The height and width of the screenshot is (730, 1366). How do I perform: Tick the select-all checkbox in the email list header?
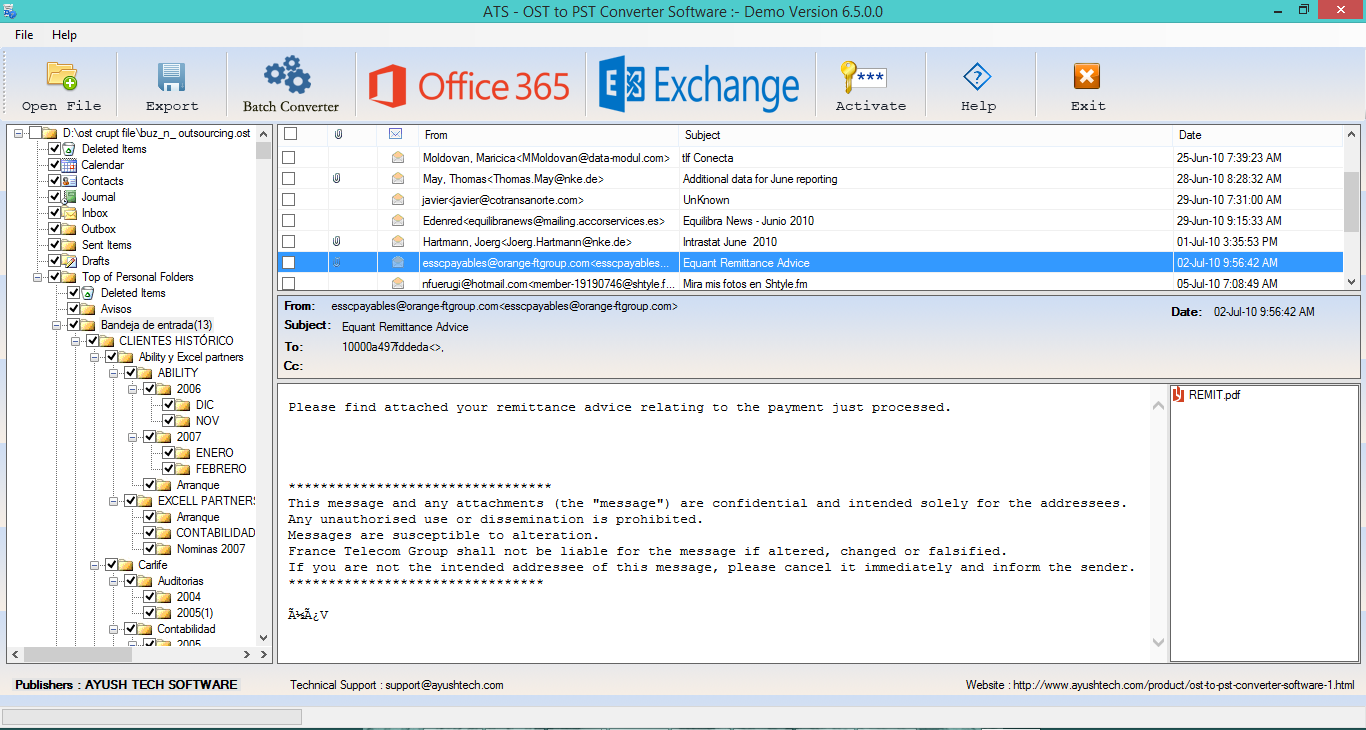click(x=290, y=134)
